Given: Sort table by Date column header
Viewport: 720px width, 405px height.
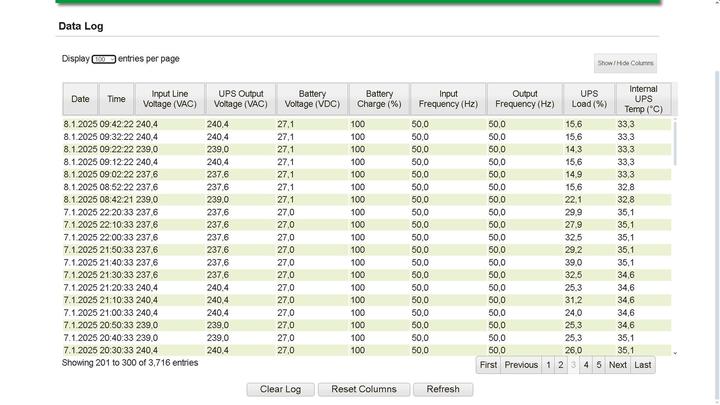Looking at the screenshot, I should (80, 99).
